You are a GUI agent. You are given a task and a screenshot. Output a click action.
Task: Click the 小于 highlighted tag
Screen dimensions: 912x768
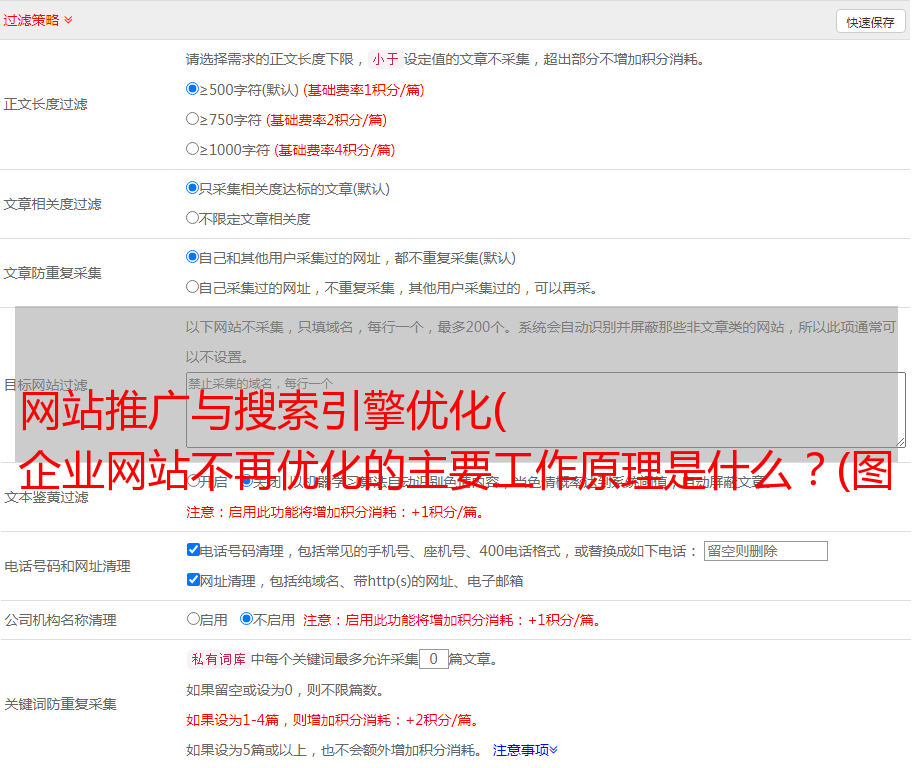click(x=385, y=59)
